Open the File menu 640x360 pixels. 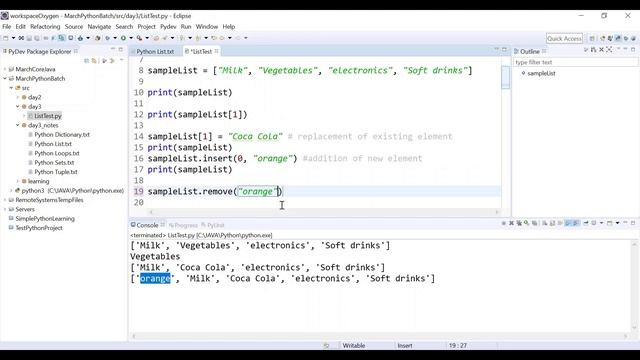[7, 27]
